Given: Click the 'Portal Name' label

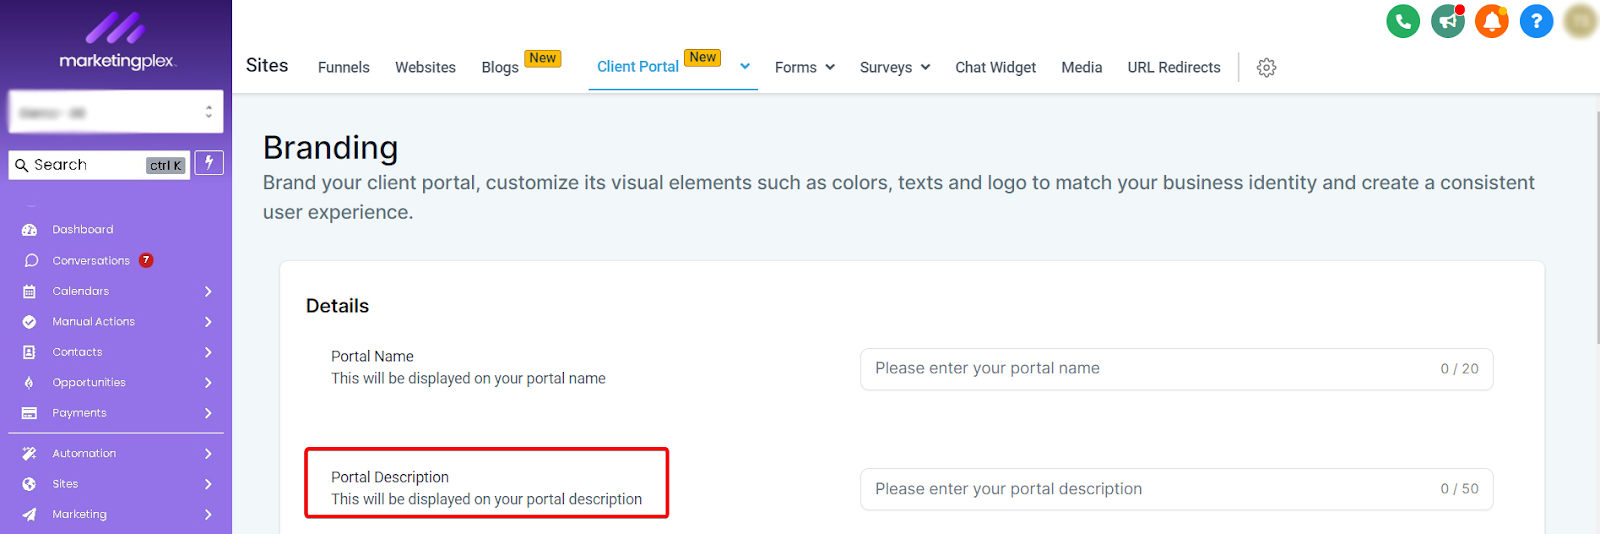Looking at the screenshot, I should click(372, 356).
